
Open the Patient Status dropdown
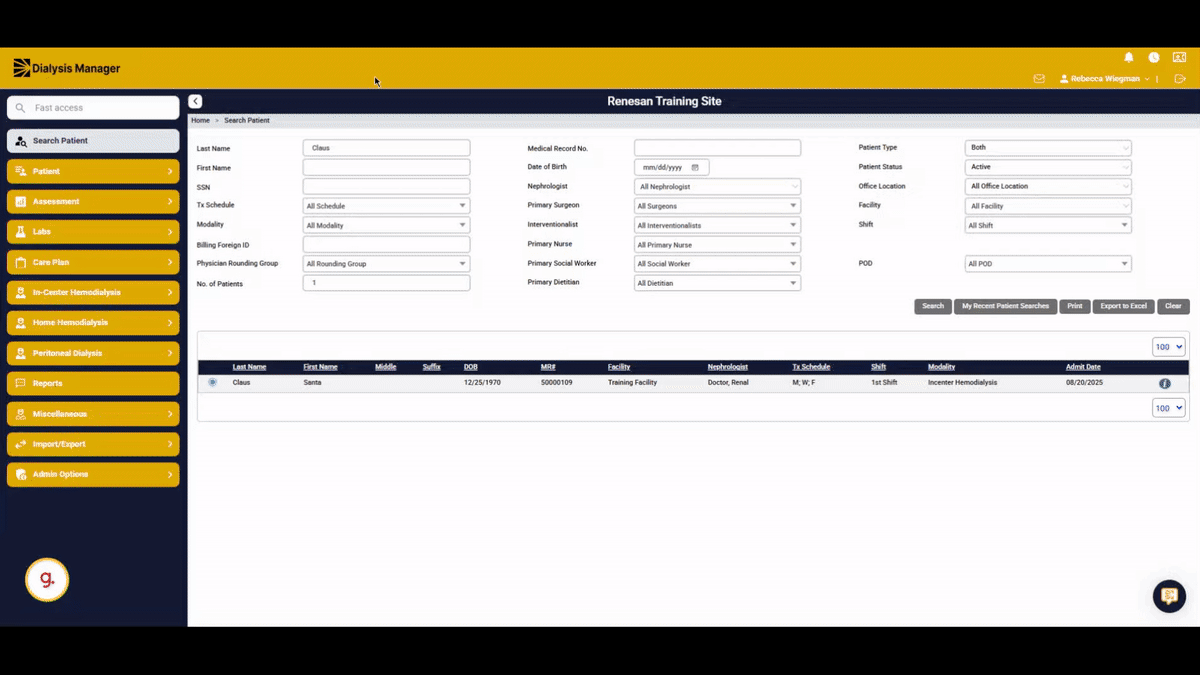pyautogui.click(x=1049, y=167)
